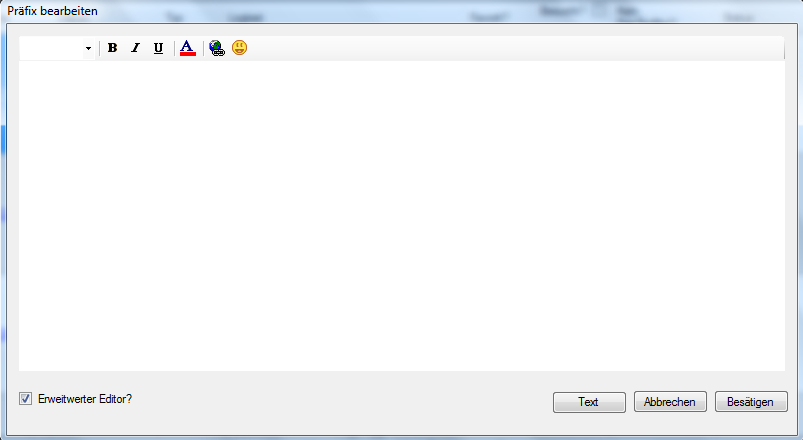The image size is (803, 440).
Task: Insert a hyperlink with the globe icon
Action: 217,48
